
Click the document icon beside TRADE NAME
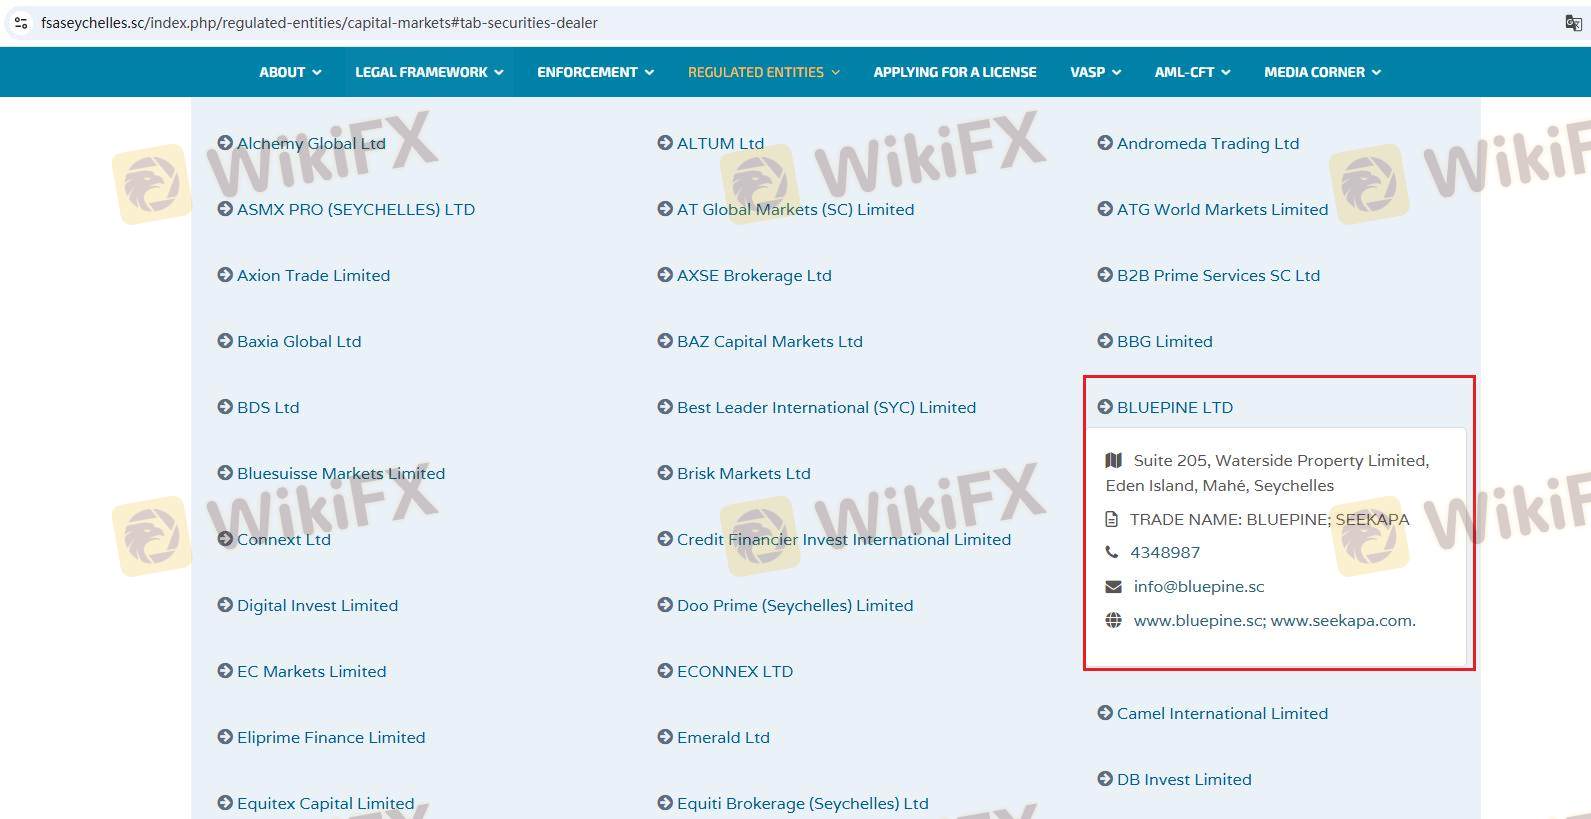click(x=1112, y=519)
